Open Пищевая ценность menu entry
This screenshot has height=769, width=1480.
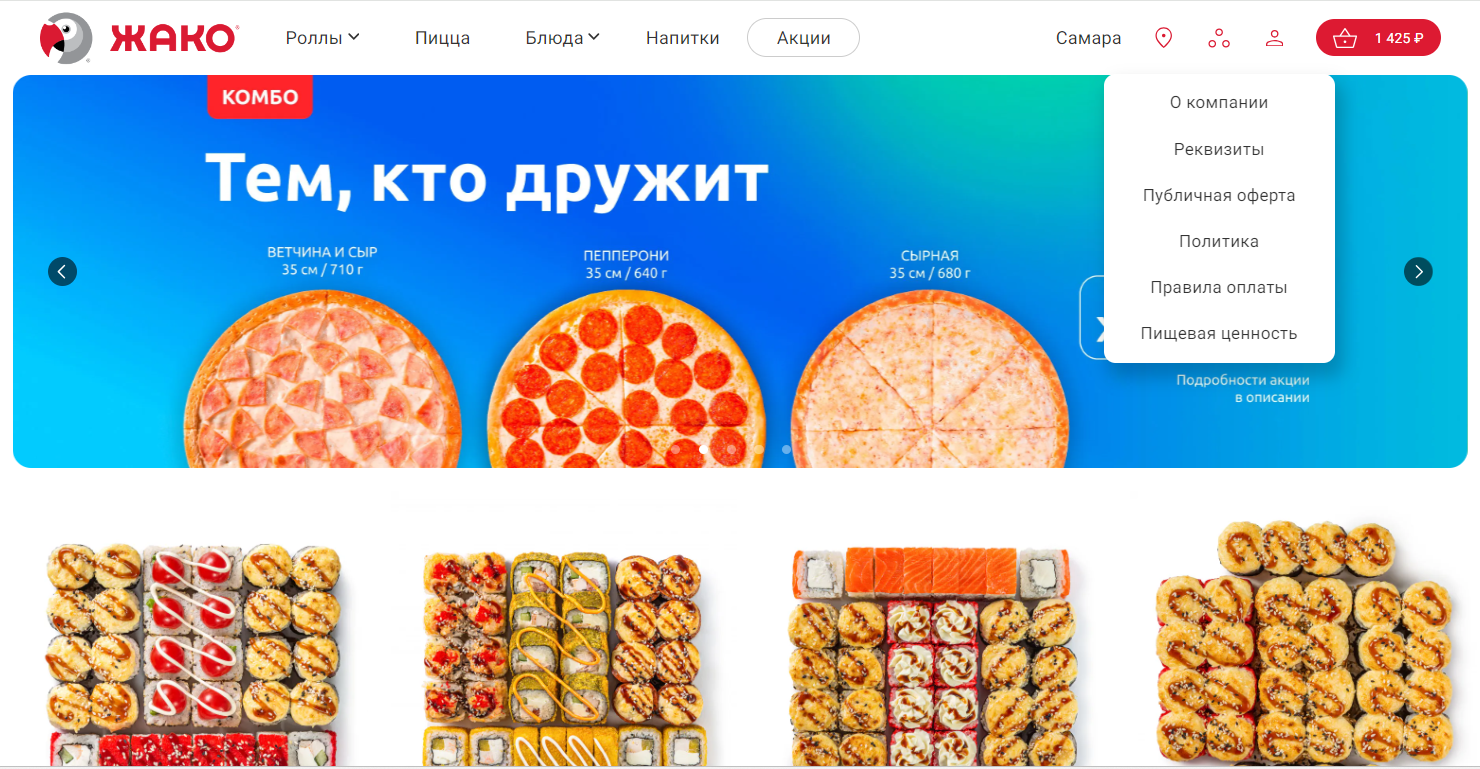[x=1219, y=333]
